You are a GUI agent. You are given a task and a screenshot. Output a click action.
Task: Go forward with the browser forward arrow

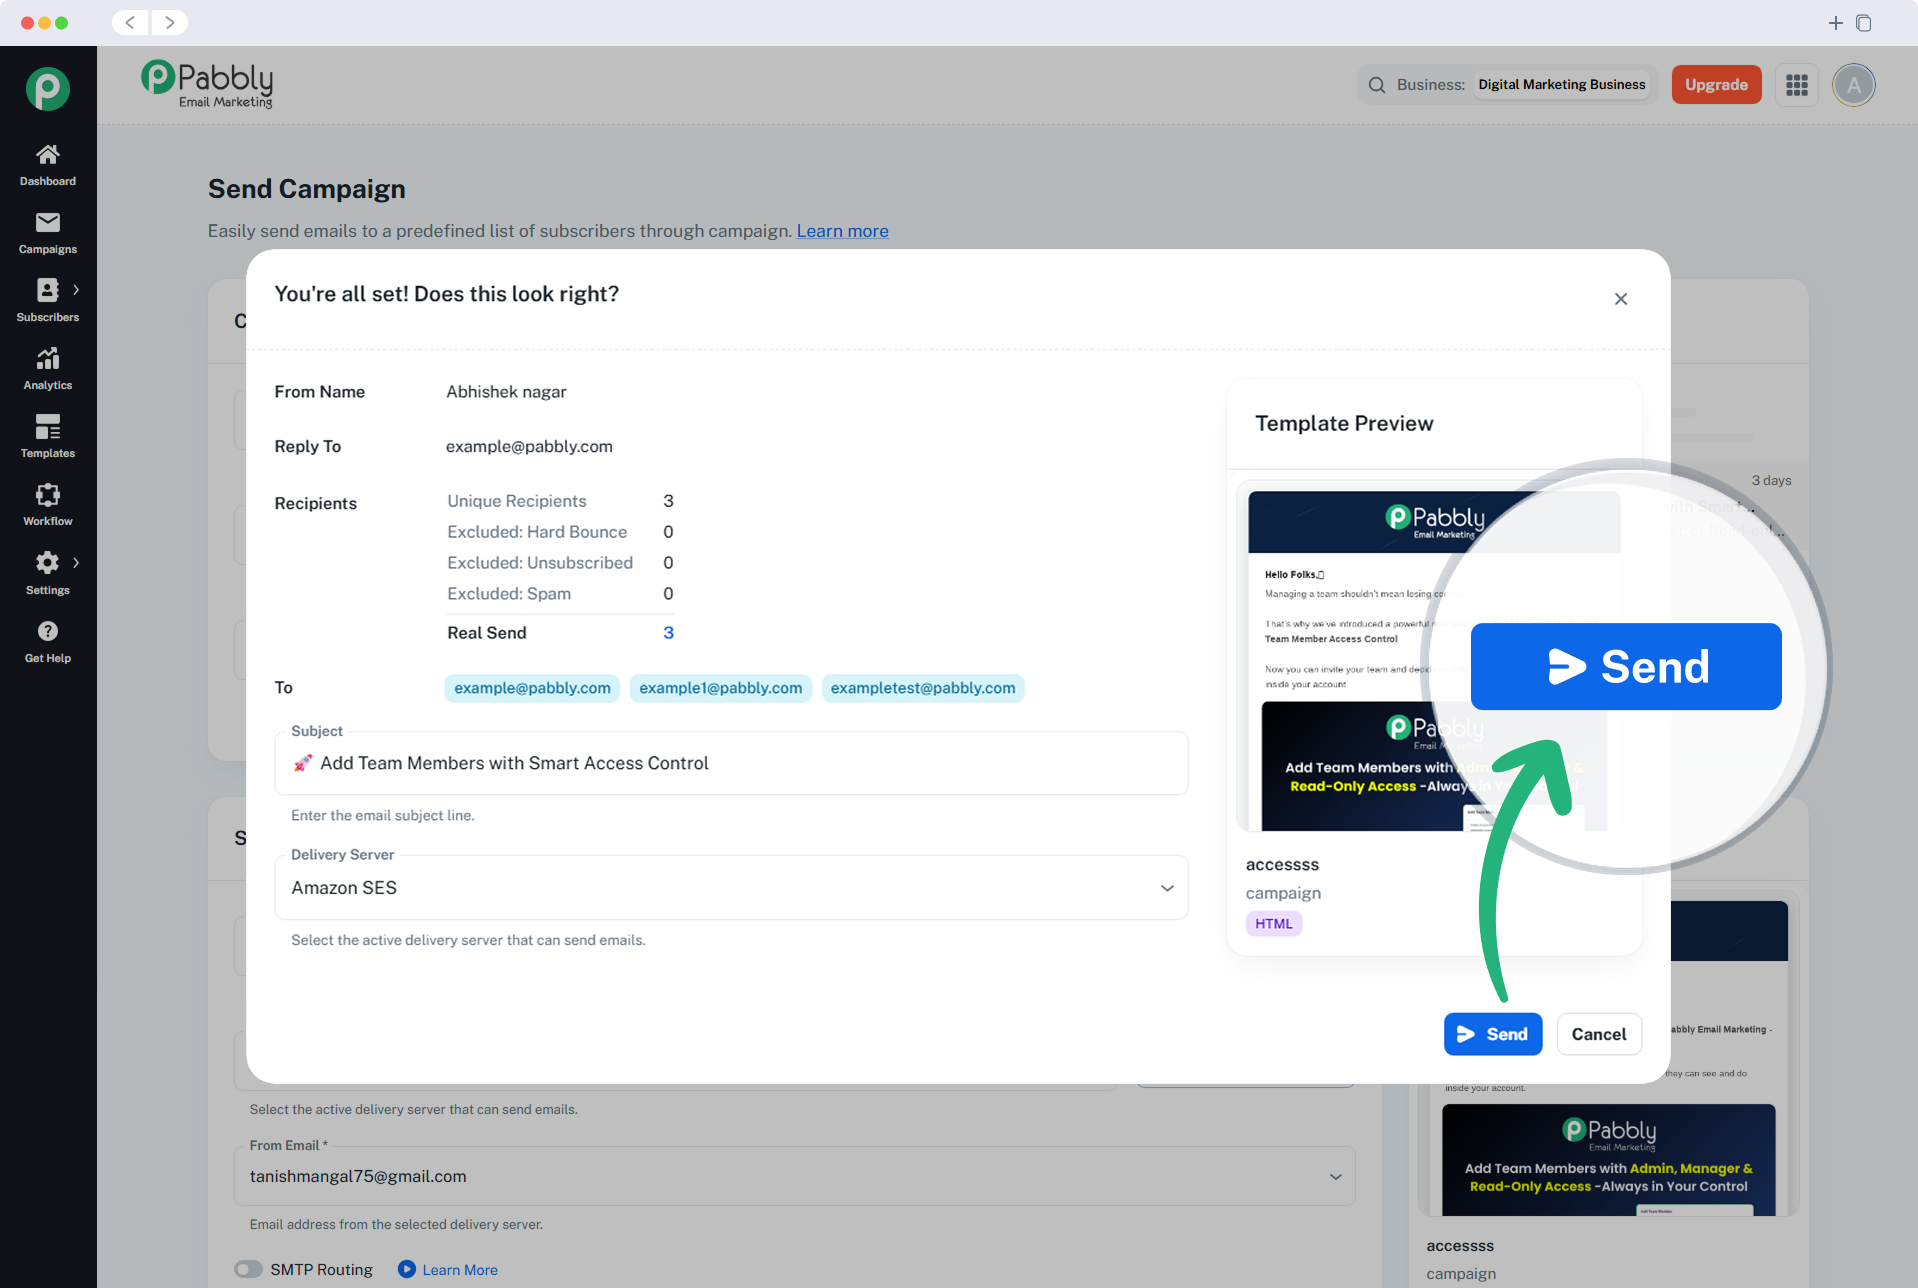[x=170, y=22]
